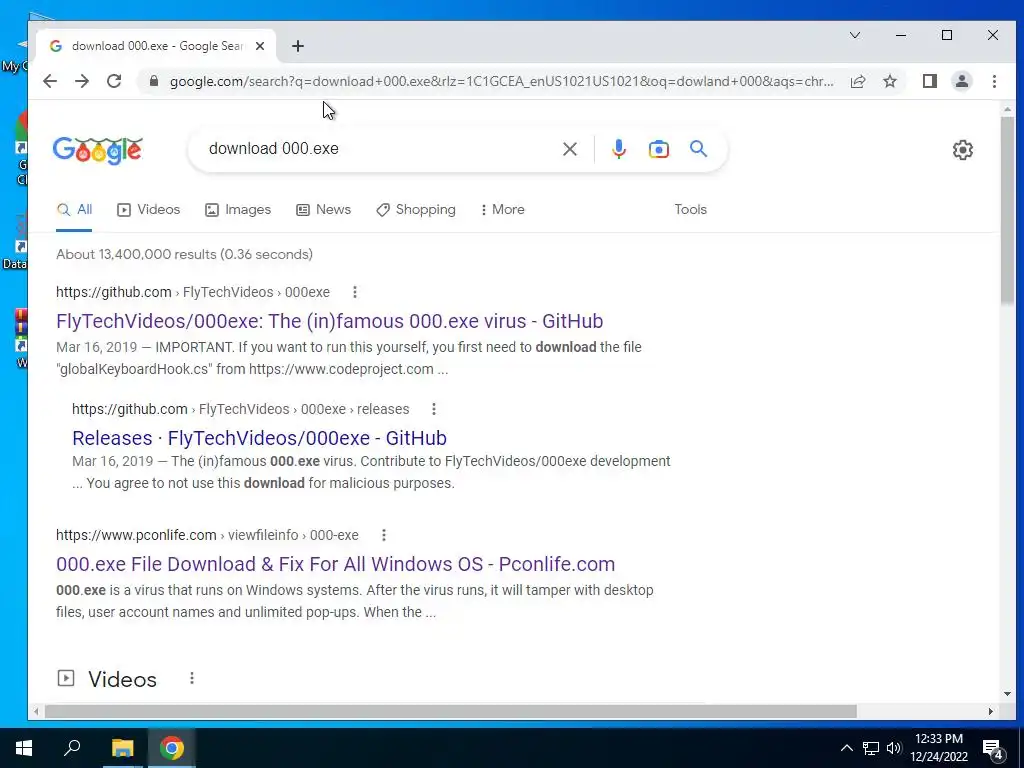The image size is (1024, 768).
Task: Click the vertical scrollbar thumb
Action: [1007, 209]
